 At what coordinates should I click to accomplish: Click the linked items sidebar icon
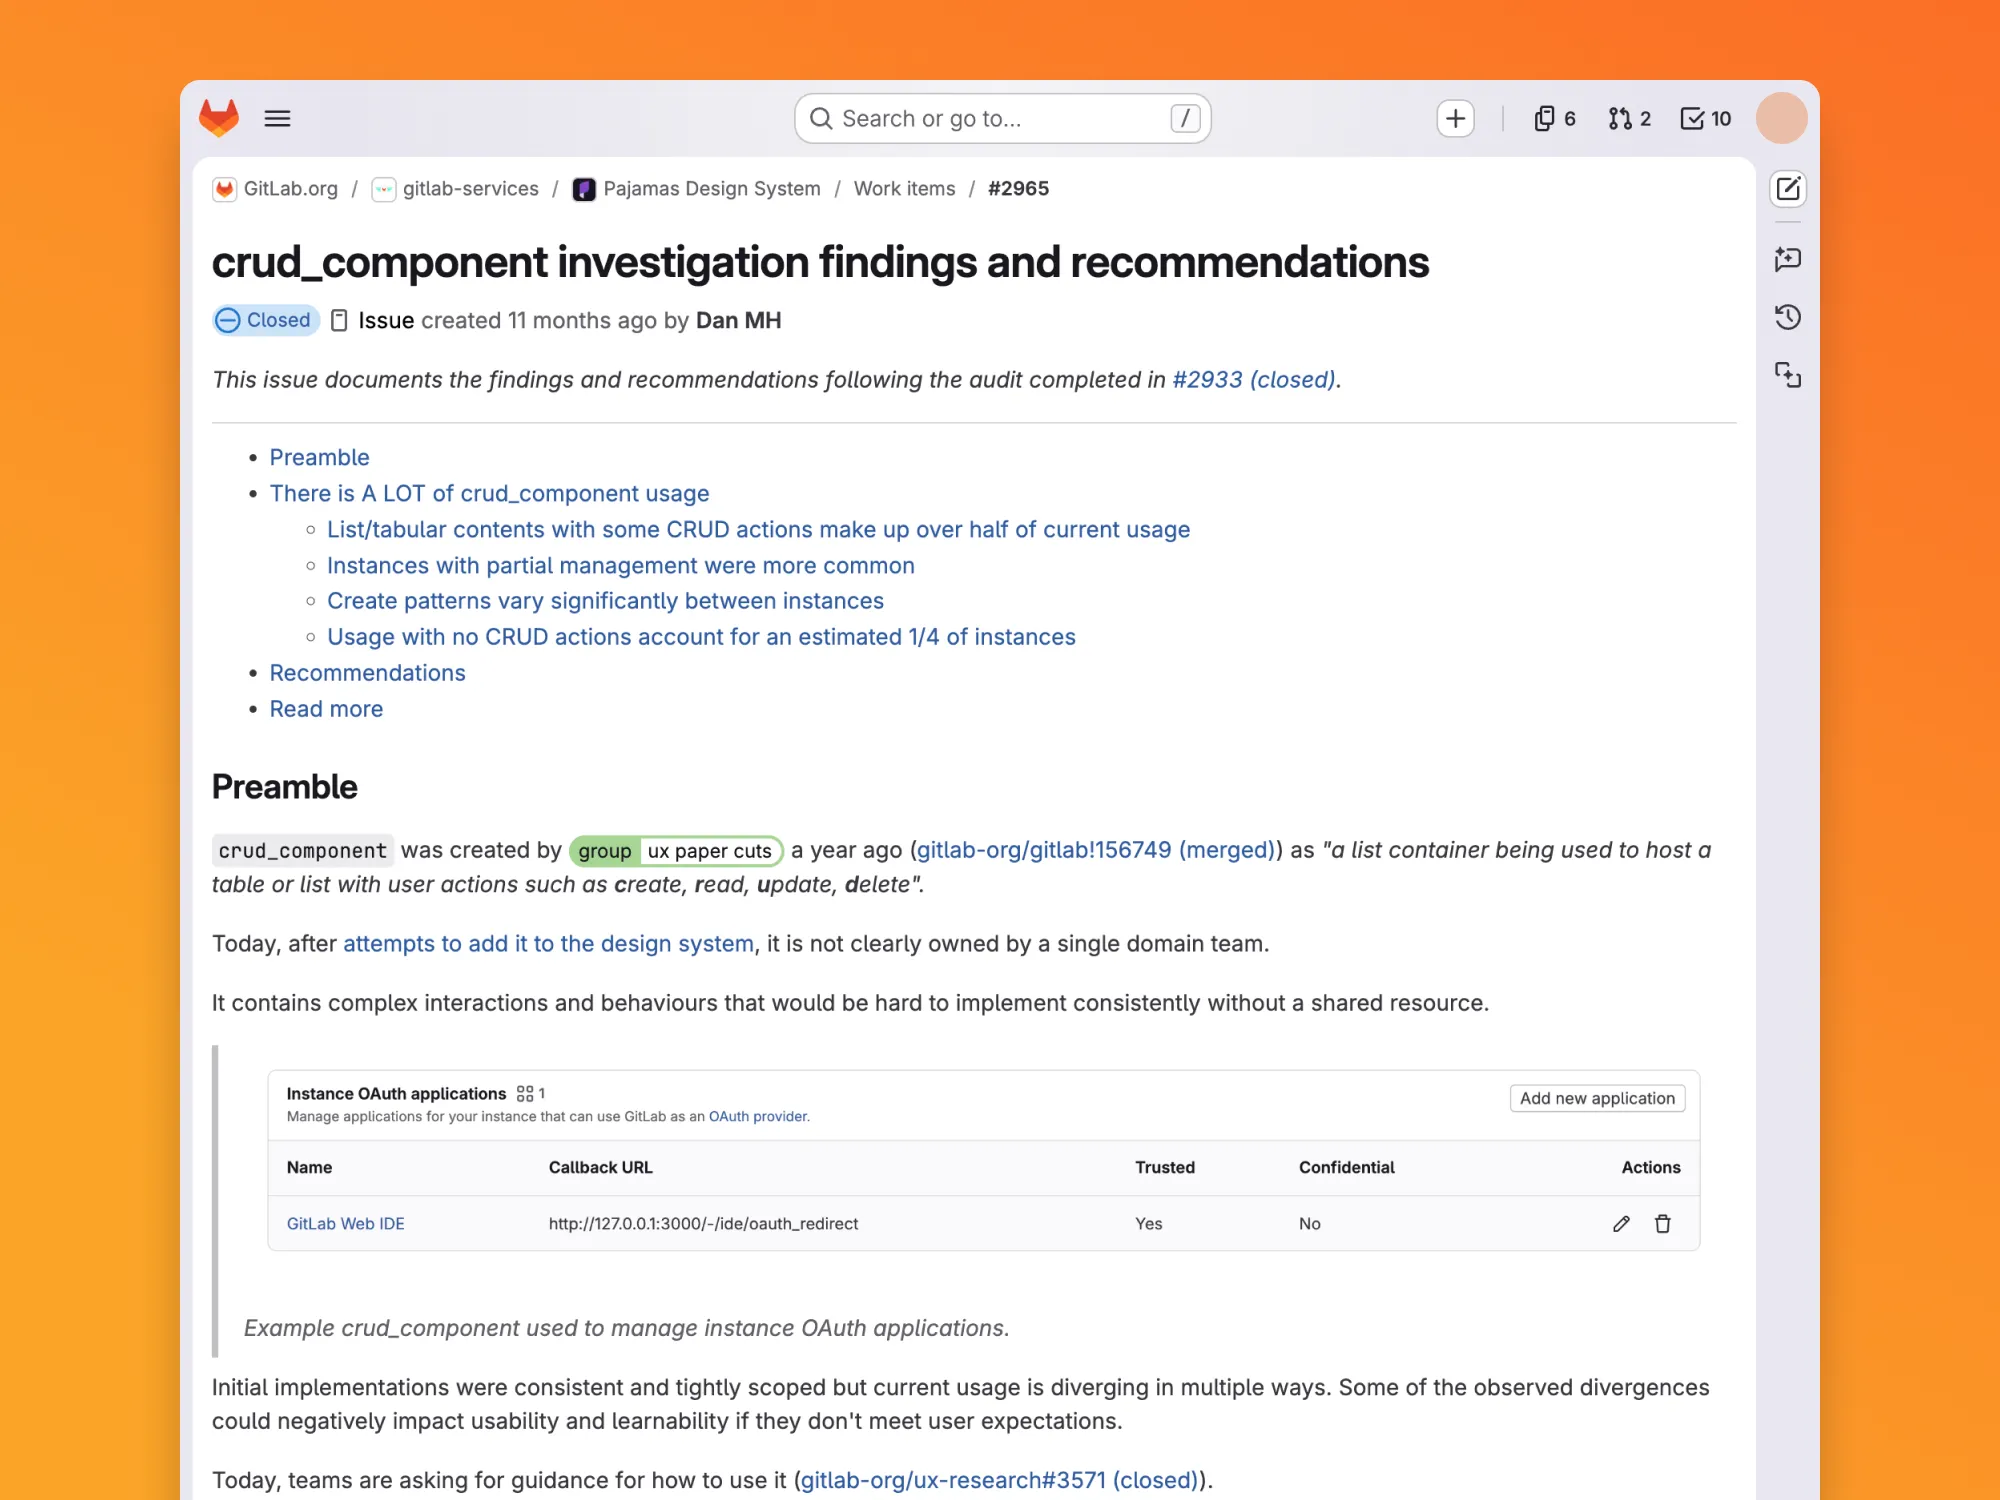tap(1788, 375)
